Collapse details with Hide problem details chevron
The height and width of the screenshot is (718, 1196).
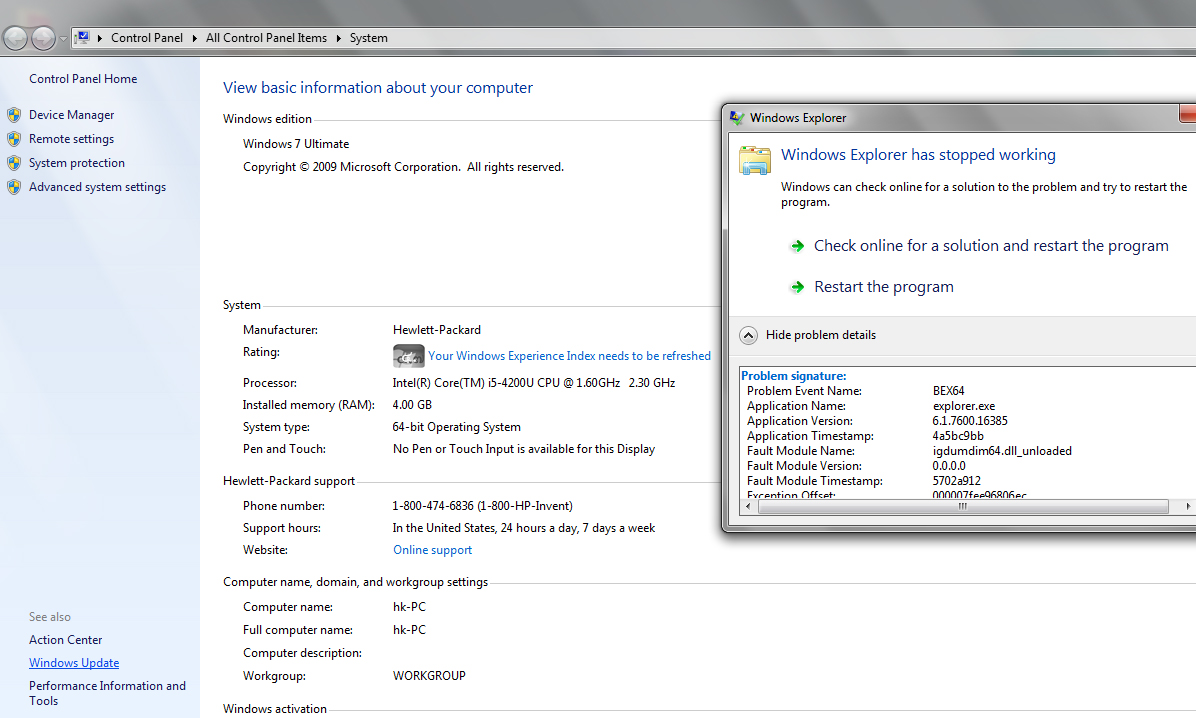click(748, 335)
